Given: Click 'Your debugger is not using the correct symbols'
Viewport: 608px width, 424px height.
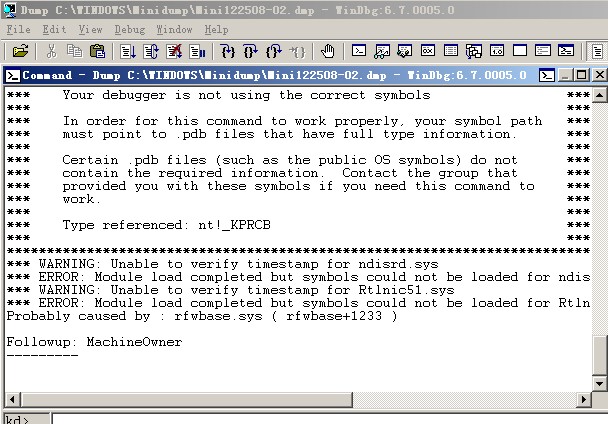Looking at the screenshot, I should [x=246, y=95].
